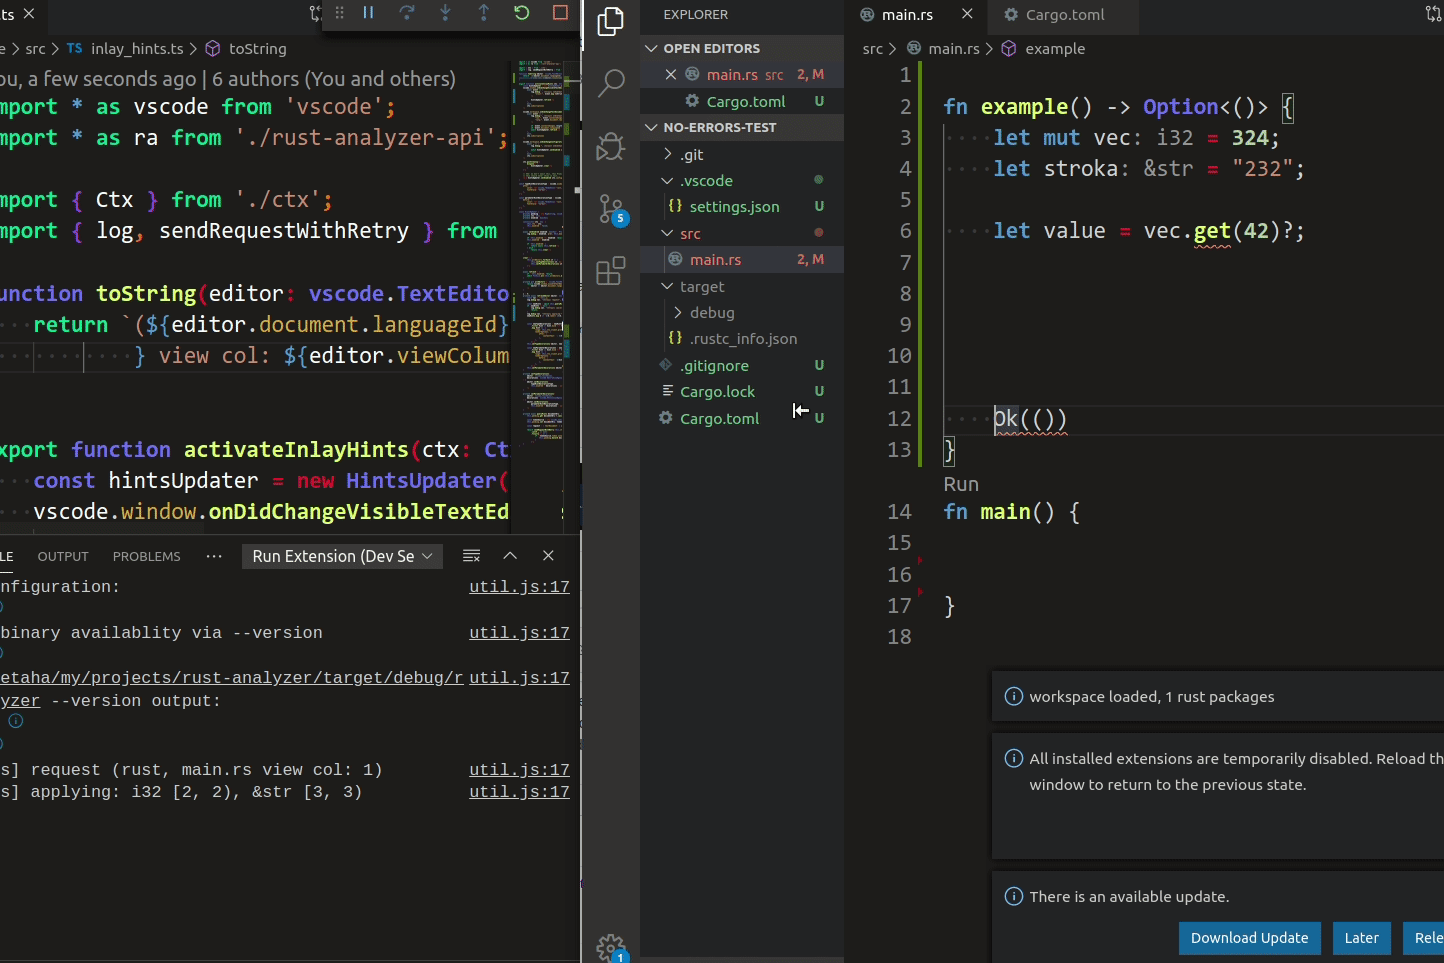
Task: Maximize the panel with the chevron icon
Action: pyautogui.click(x=510, y=556)
